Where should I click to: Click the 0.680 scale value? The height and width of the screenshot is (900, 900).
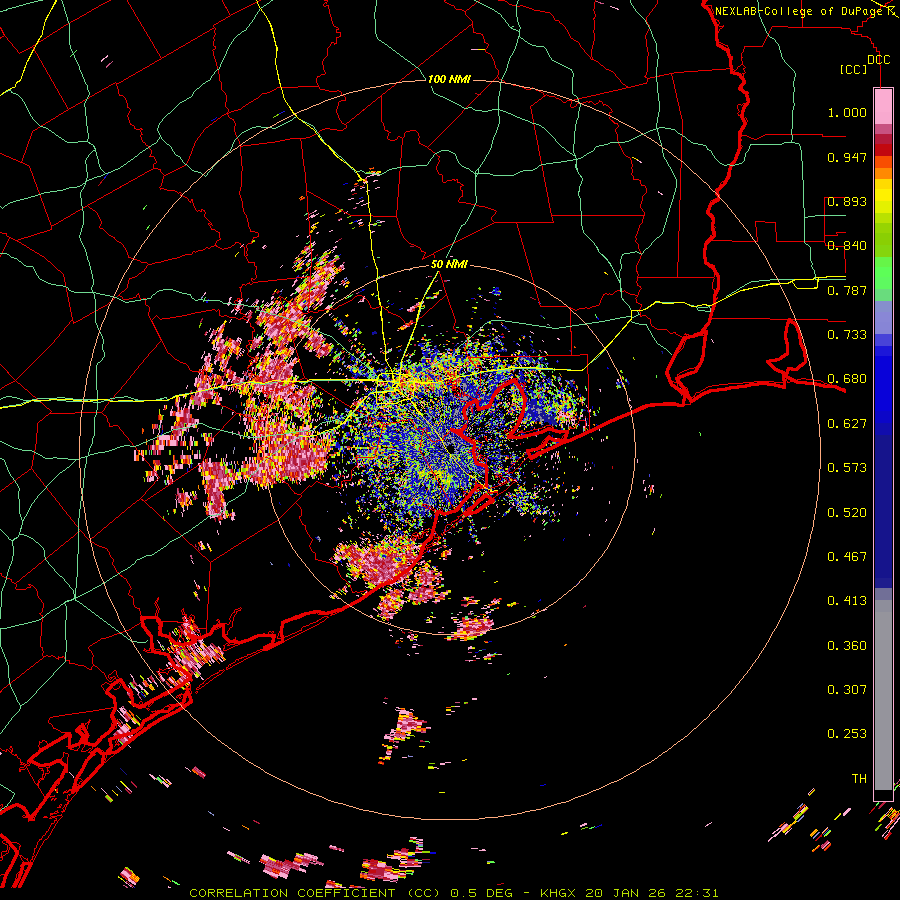click(847, 379)
